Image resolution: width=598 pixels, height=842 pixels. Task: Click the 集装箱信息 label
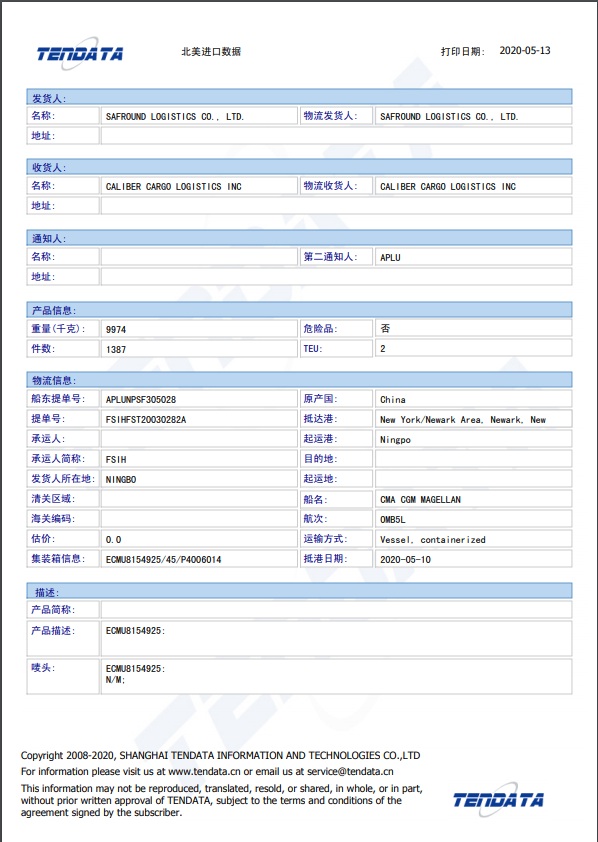tap(58, 558)
